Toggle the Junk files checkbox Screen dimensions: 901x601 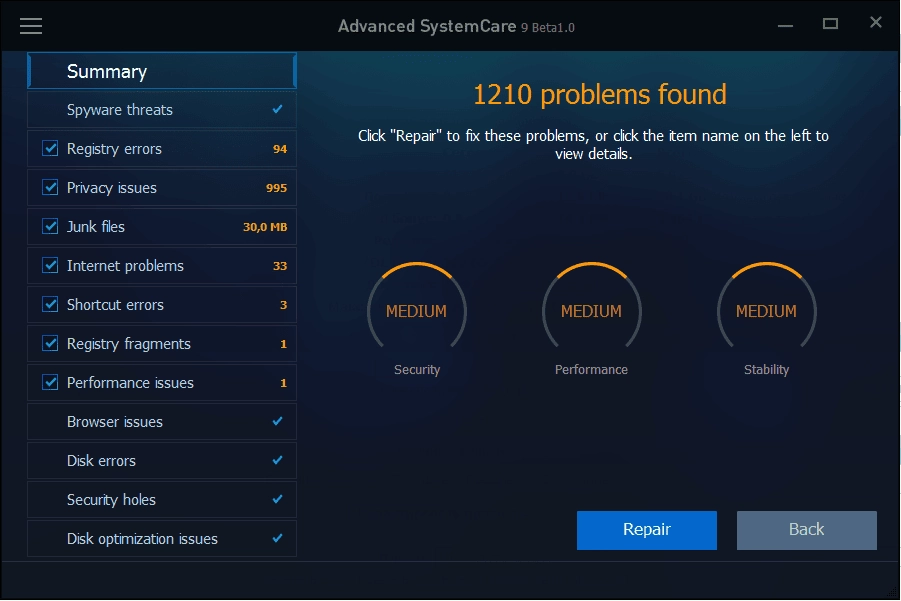[51, 227]
